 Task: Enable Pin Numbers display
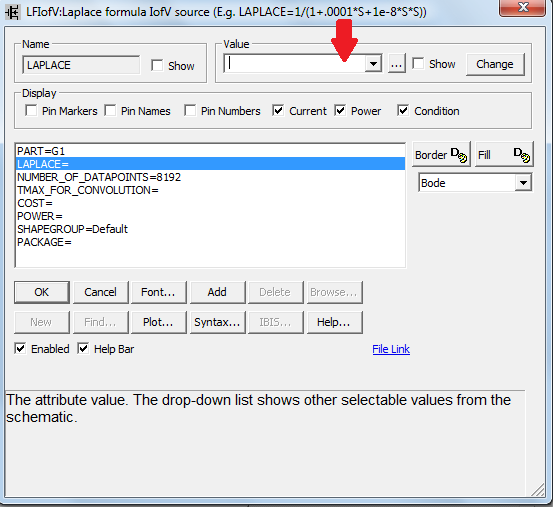point(190,111)
